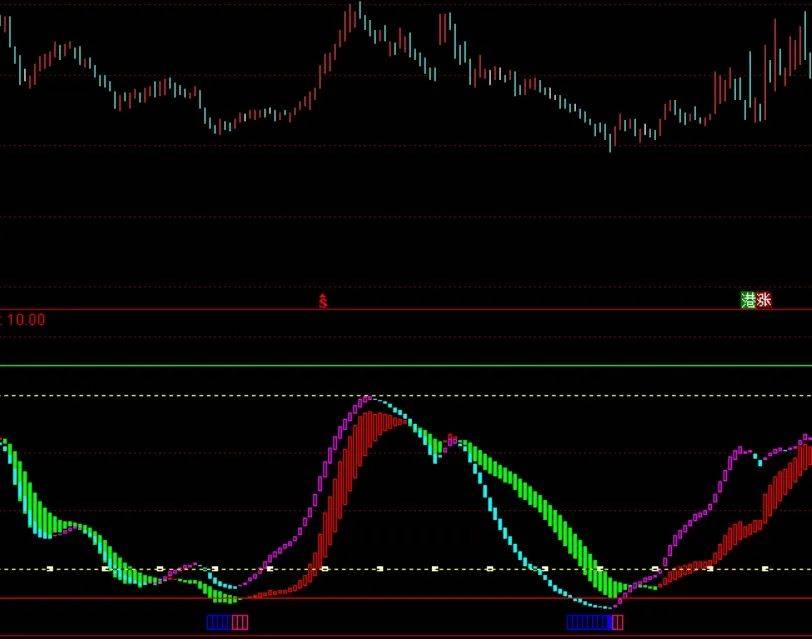
Task: Click the magenta line at its highest peak
Action: point(367,398)
